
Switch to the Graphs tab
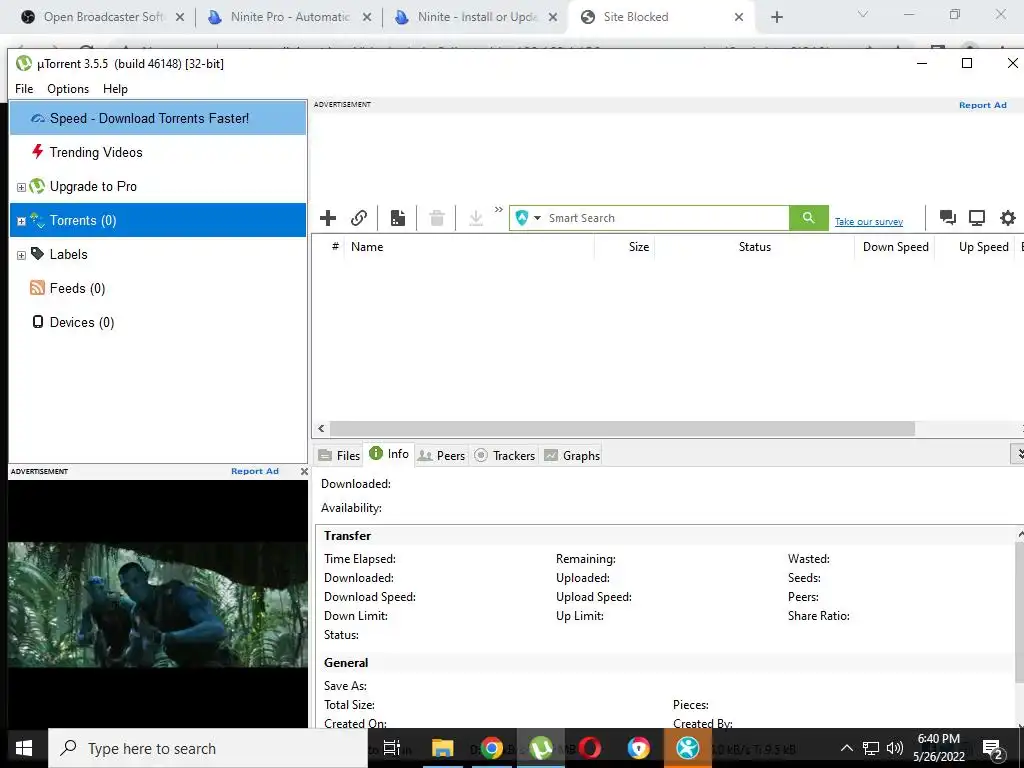[x=572, y=455]
